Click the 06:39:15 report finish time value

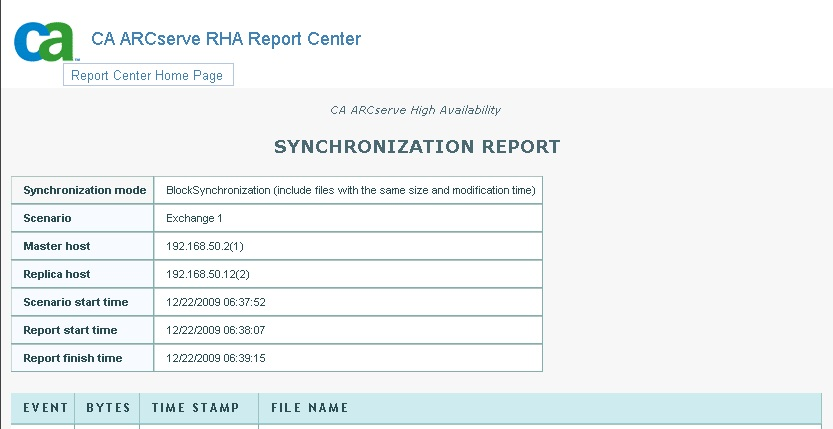tap(215, 358)
